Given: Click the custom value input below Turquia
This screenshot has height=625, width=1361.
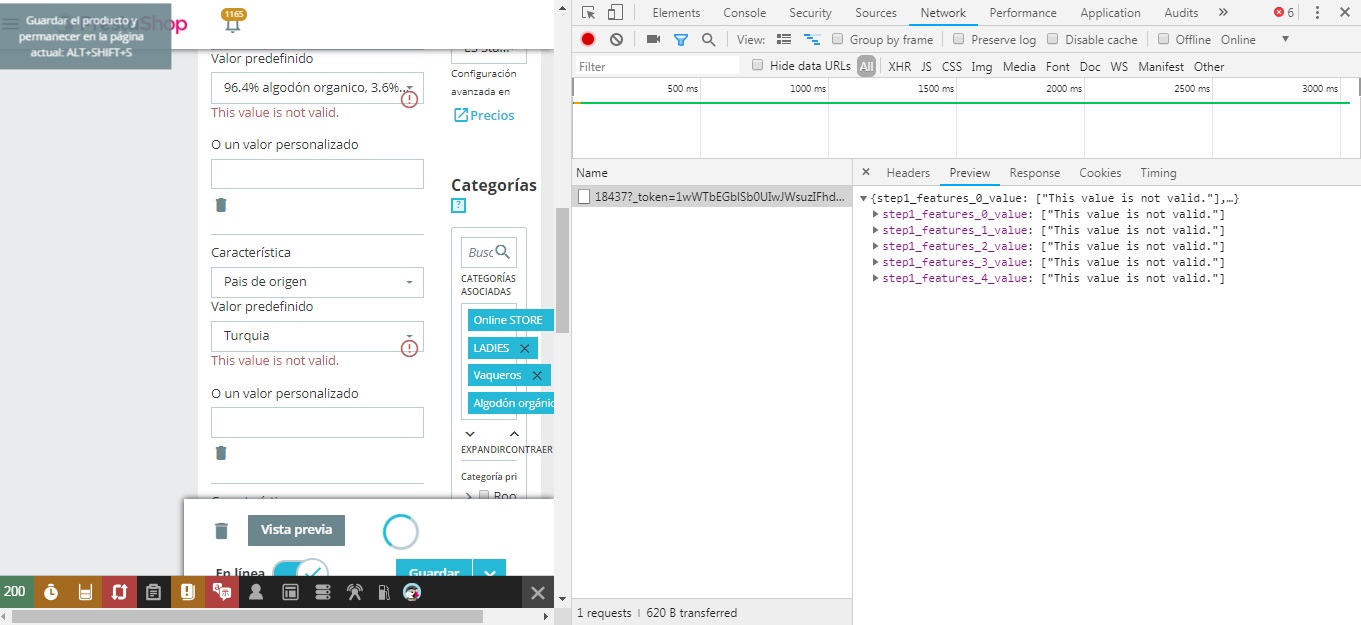Looking at the screenshot, I should pos(317,422).
